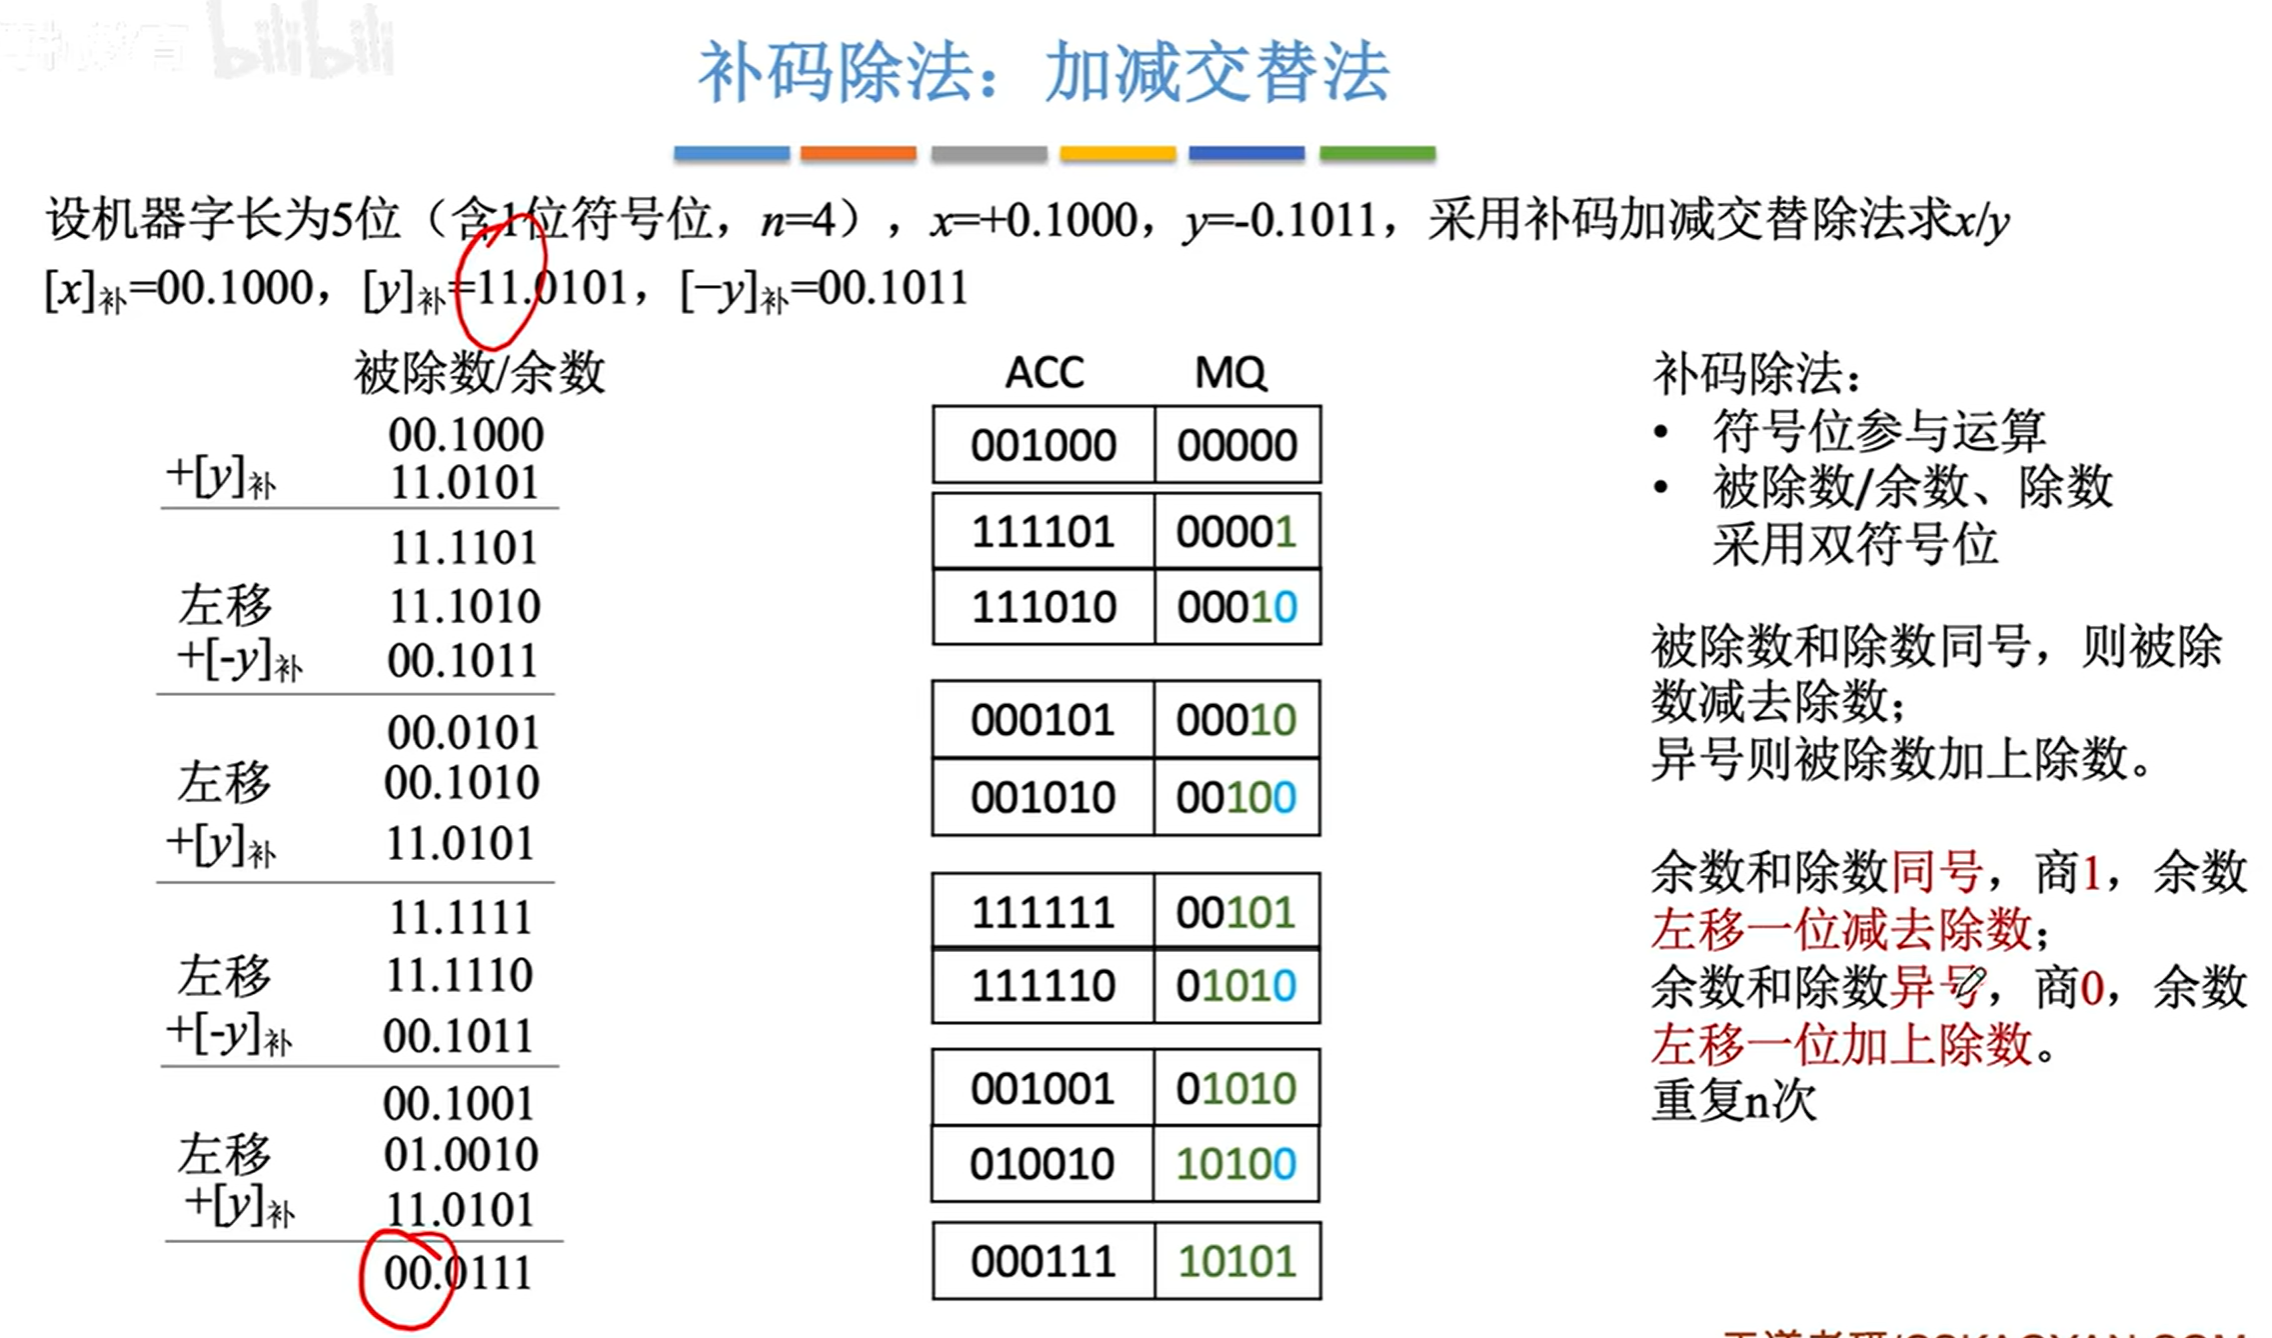Click the first 左移 label on left
The height and width of the screenshot is (1338, 2272).
coord(225,605)
